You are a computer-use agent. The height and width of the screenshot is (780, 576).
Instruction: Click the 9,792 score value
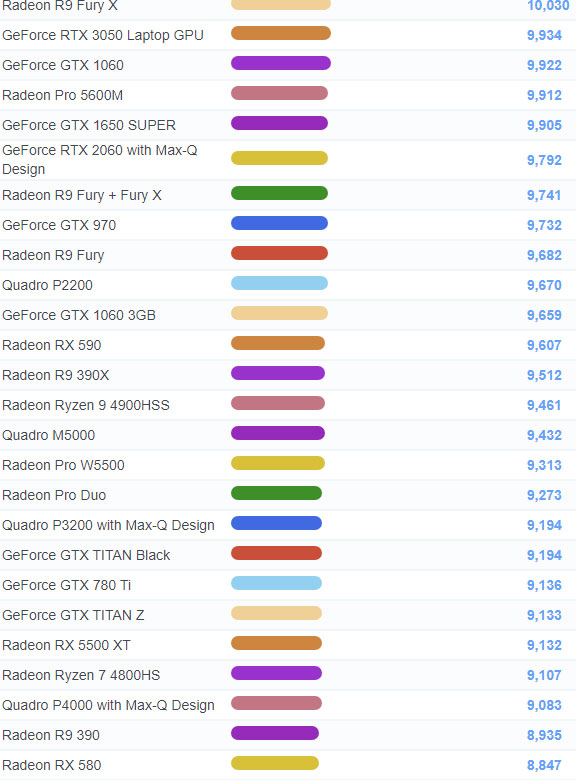pos(544,160)
